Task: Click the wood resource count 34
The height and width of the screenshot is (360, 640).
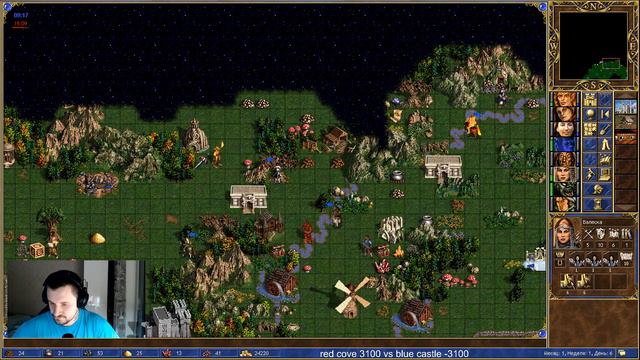Action: click(x=21, y=353)
